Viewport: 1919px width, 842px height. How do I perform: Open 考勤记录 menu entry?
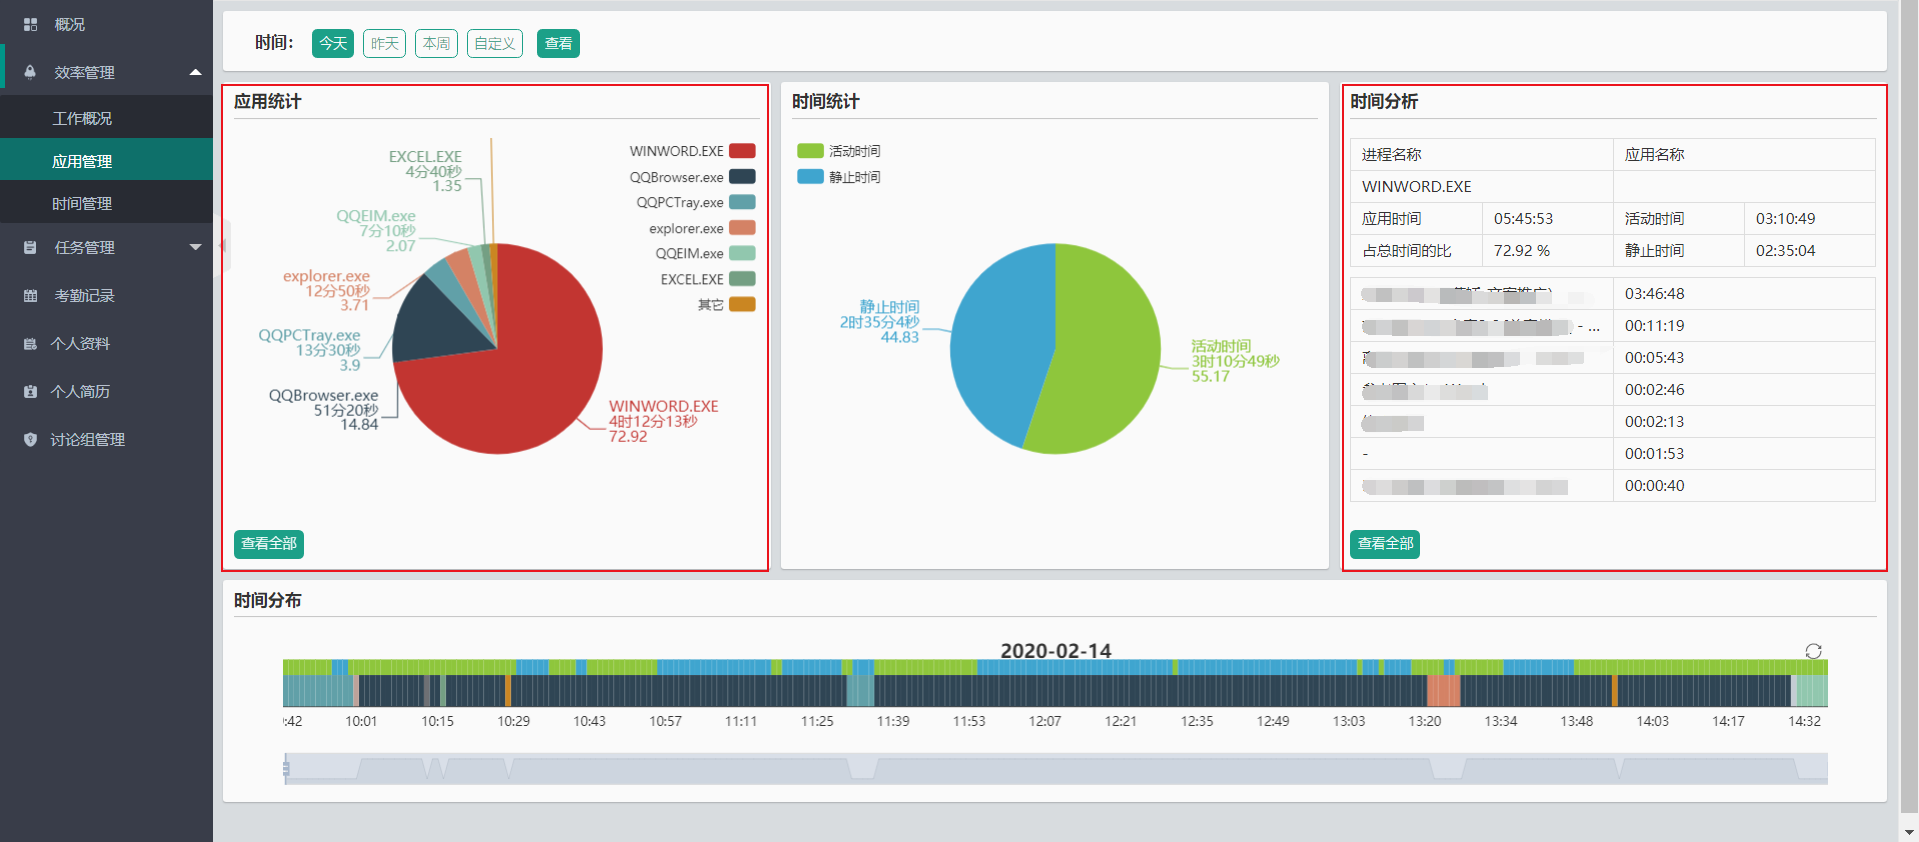84,295
